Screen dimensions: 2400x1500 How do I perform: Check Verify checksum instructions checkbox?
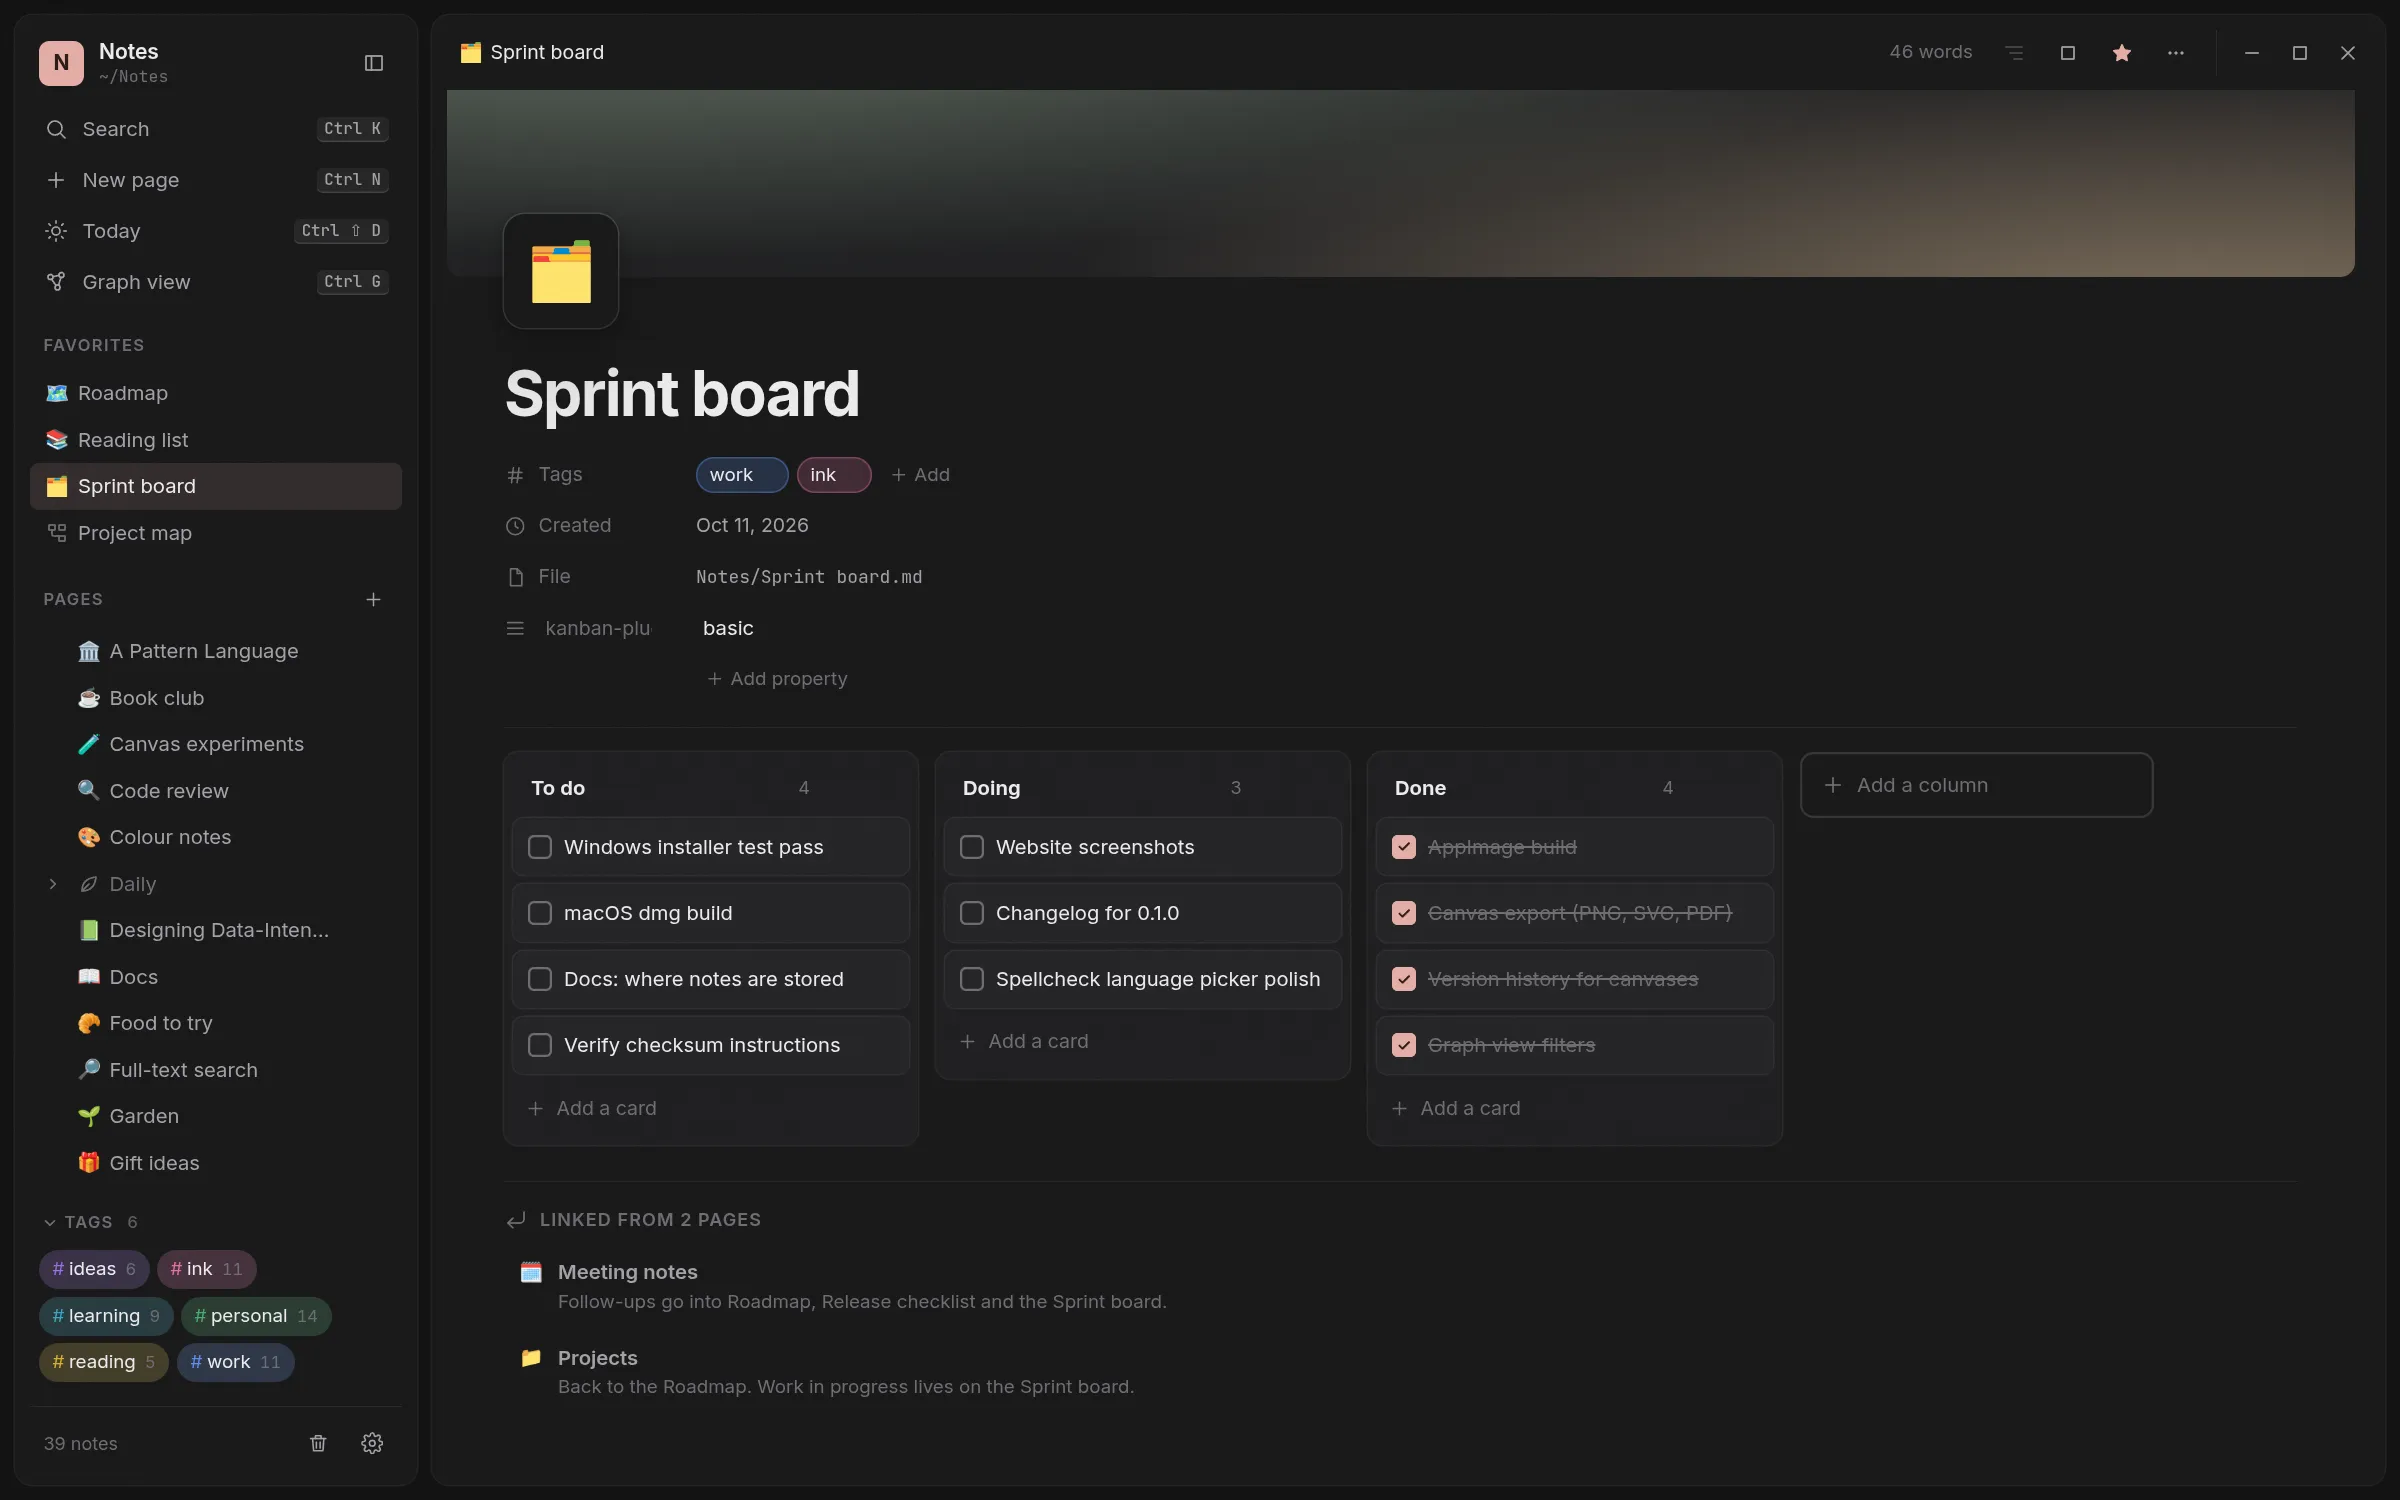(540, 1045)
